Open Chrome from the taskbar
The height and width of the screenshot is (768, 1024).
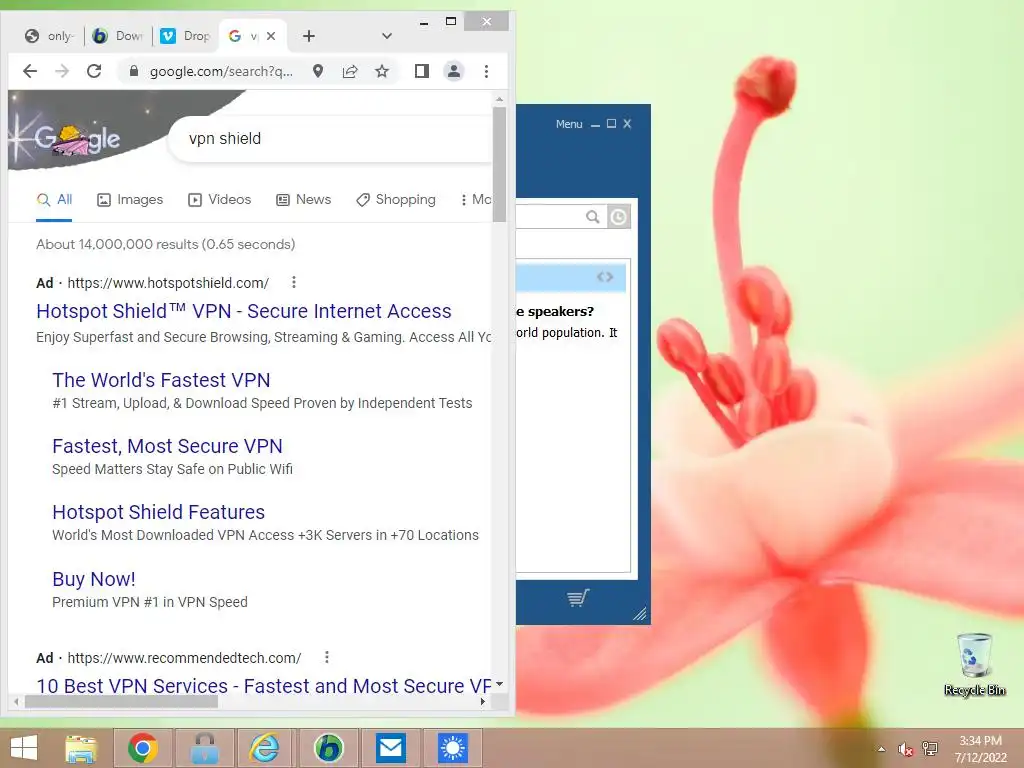pos(142,748)
